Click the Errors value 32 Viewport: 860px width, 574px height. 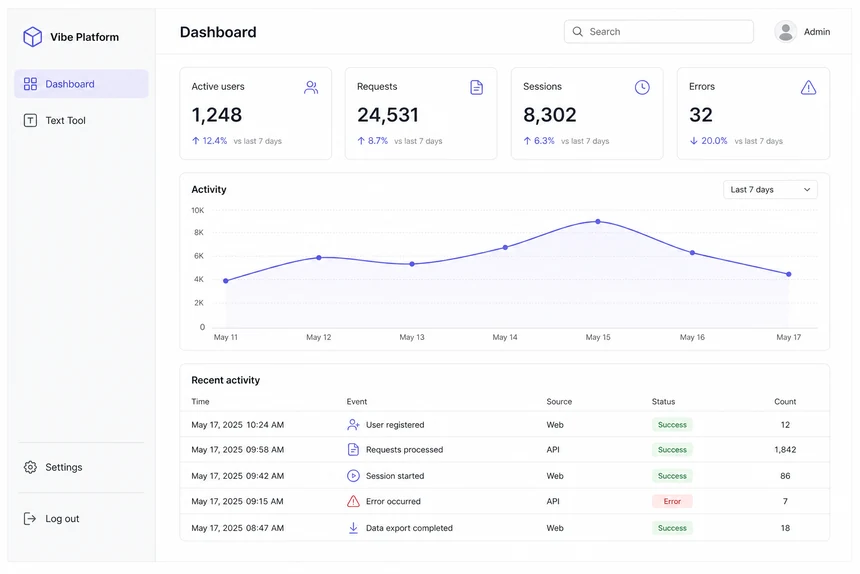point(701,115)
